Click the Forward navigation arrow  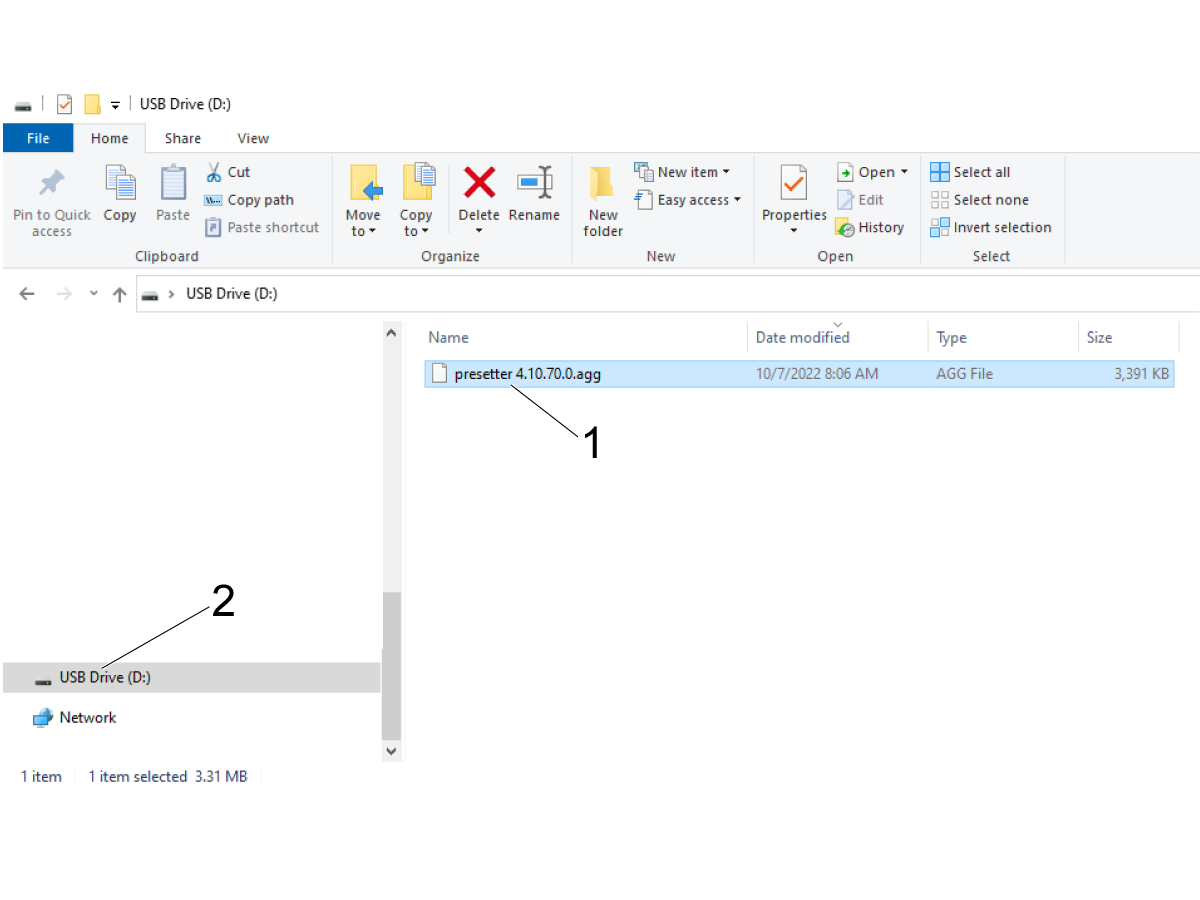pos(63,294)
